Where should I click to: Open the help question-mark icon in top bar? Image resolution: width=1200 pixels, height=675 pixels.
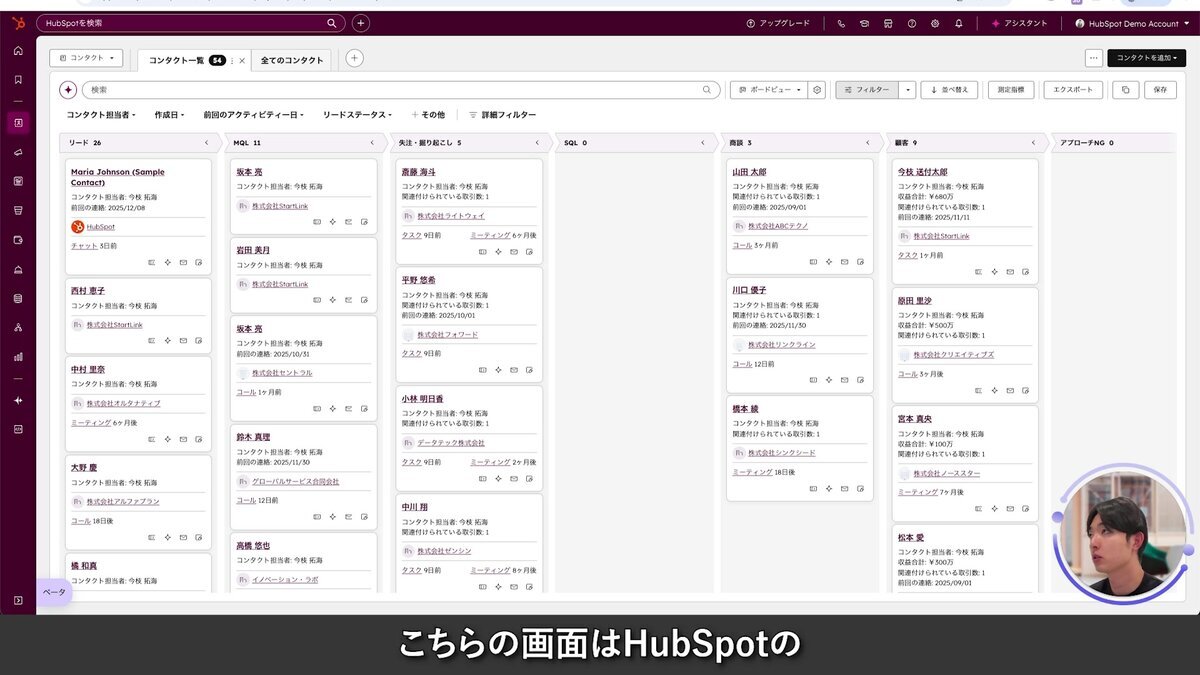pyautogui.click(x=911, y=23)
